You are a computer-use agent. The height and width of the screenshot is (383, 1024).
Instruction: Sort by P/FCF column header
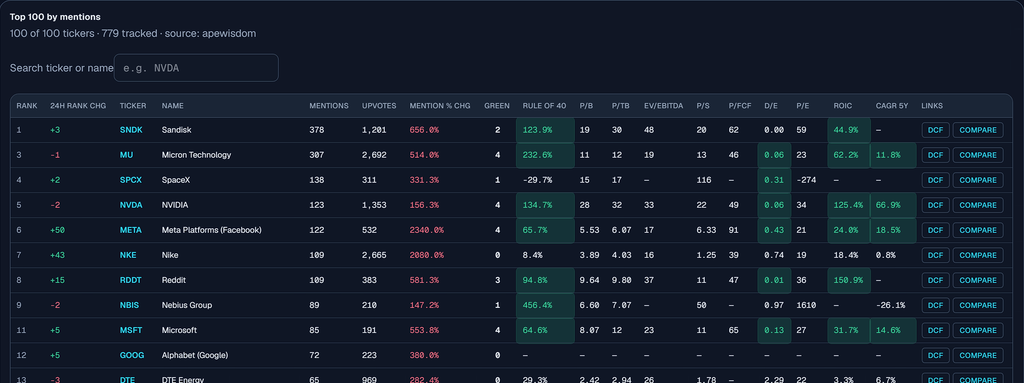click(740, 106)
